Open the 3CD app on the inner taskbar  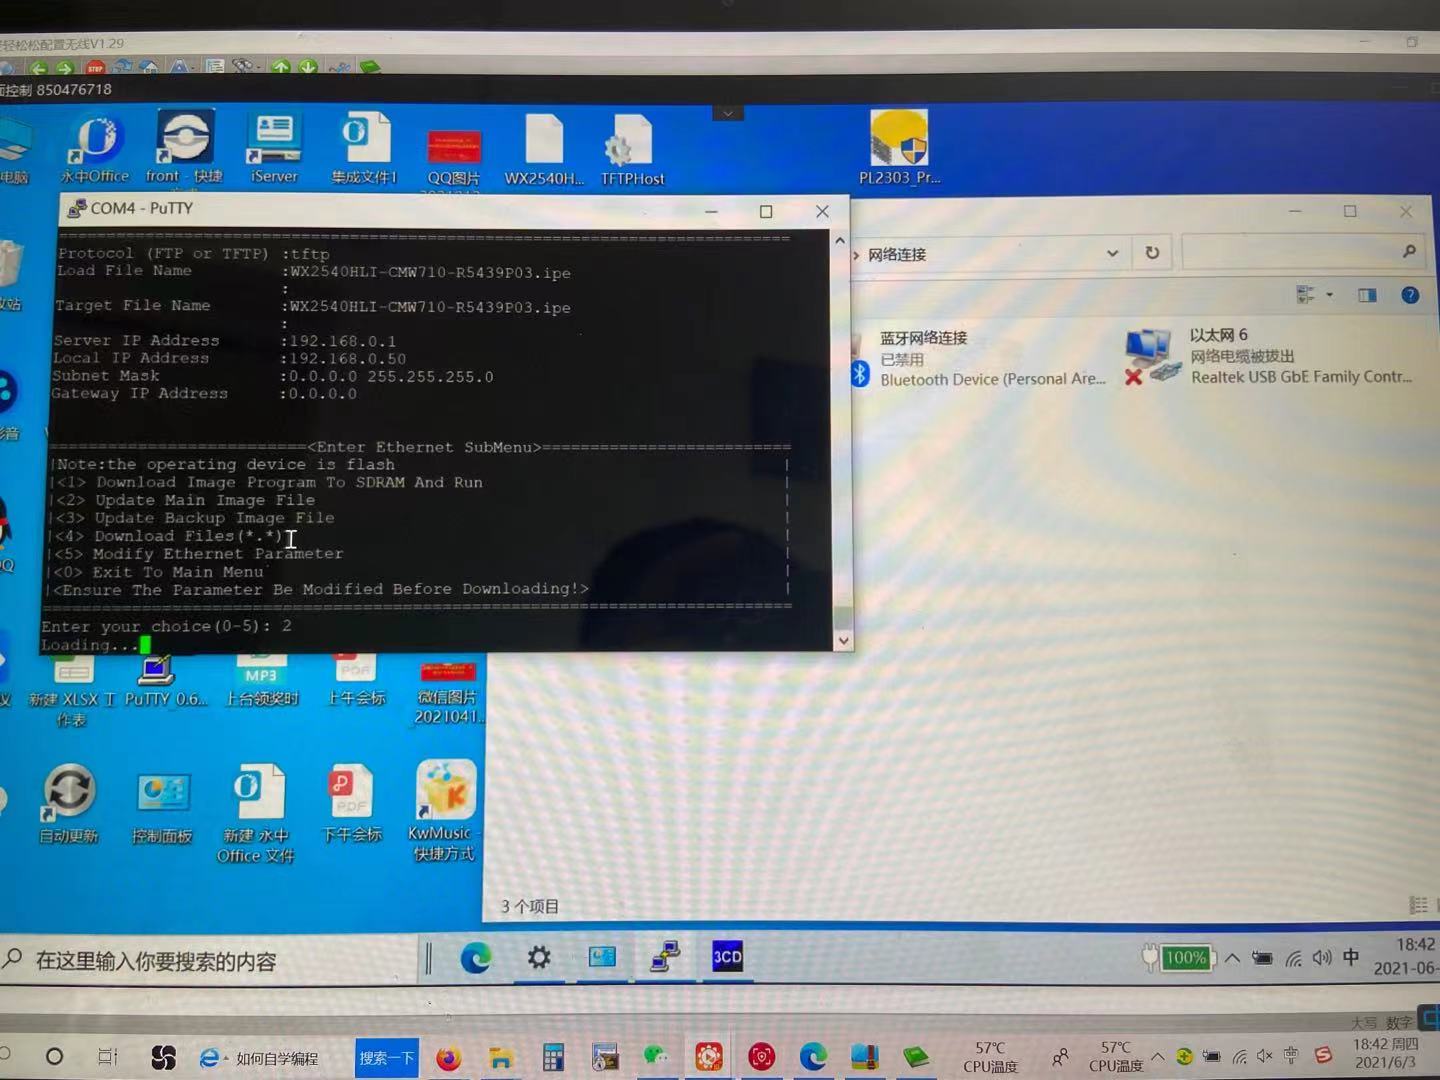[x=727, y=957]
